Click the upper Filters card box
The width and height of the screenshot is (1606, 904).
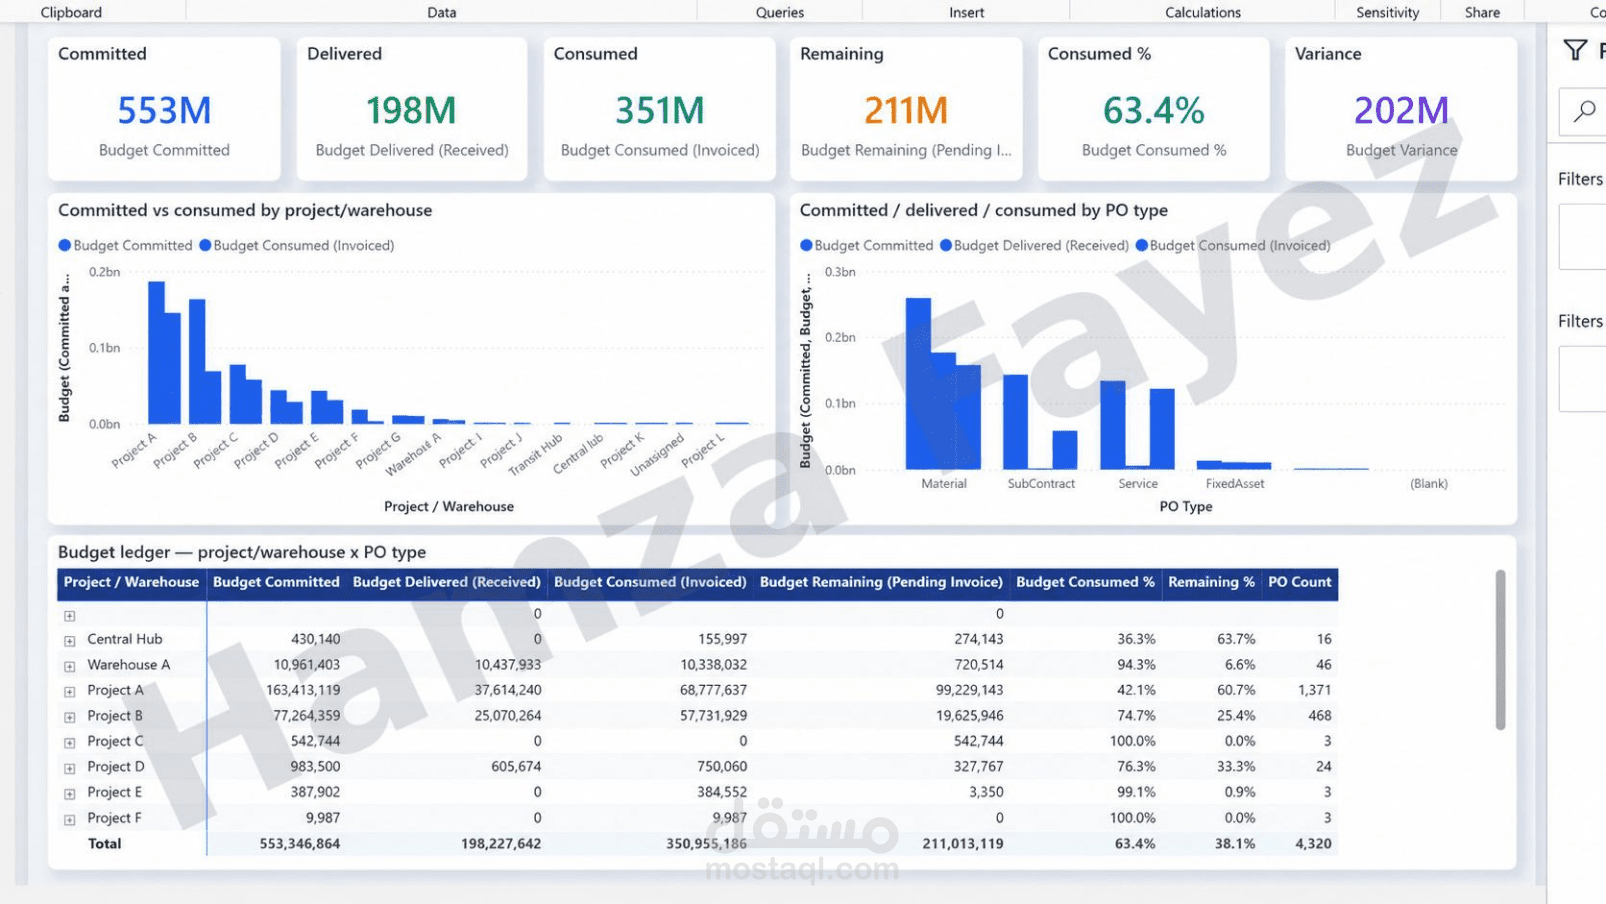[1583, 237]
